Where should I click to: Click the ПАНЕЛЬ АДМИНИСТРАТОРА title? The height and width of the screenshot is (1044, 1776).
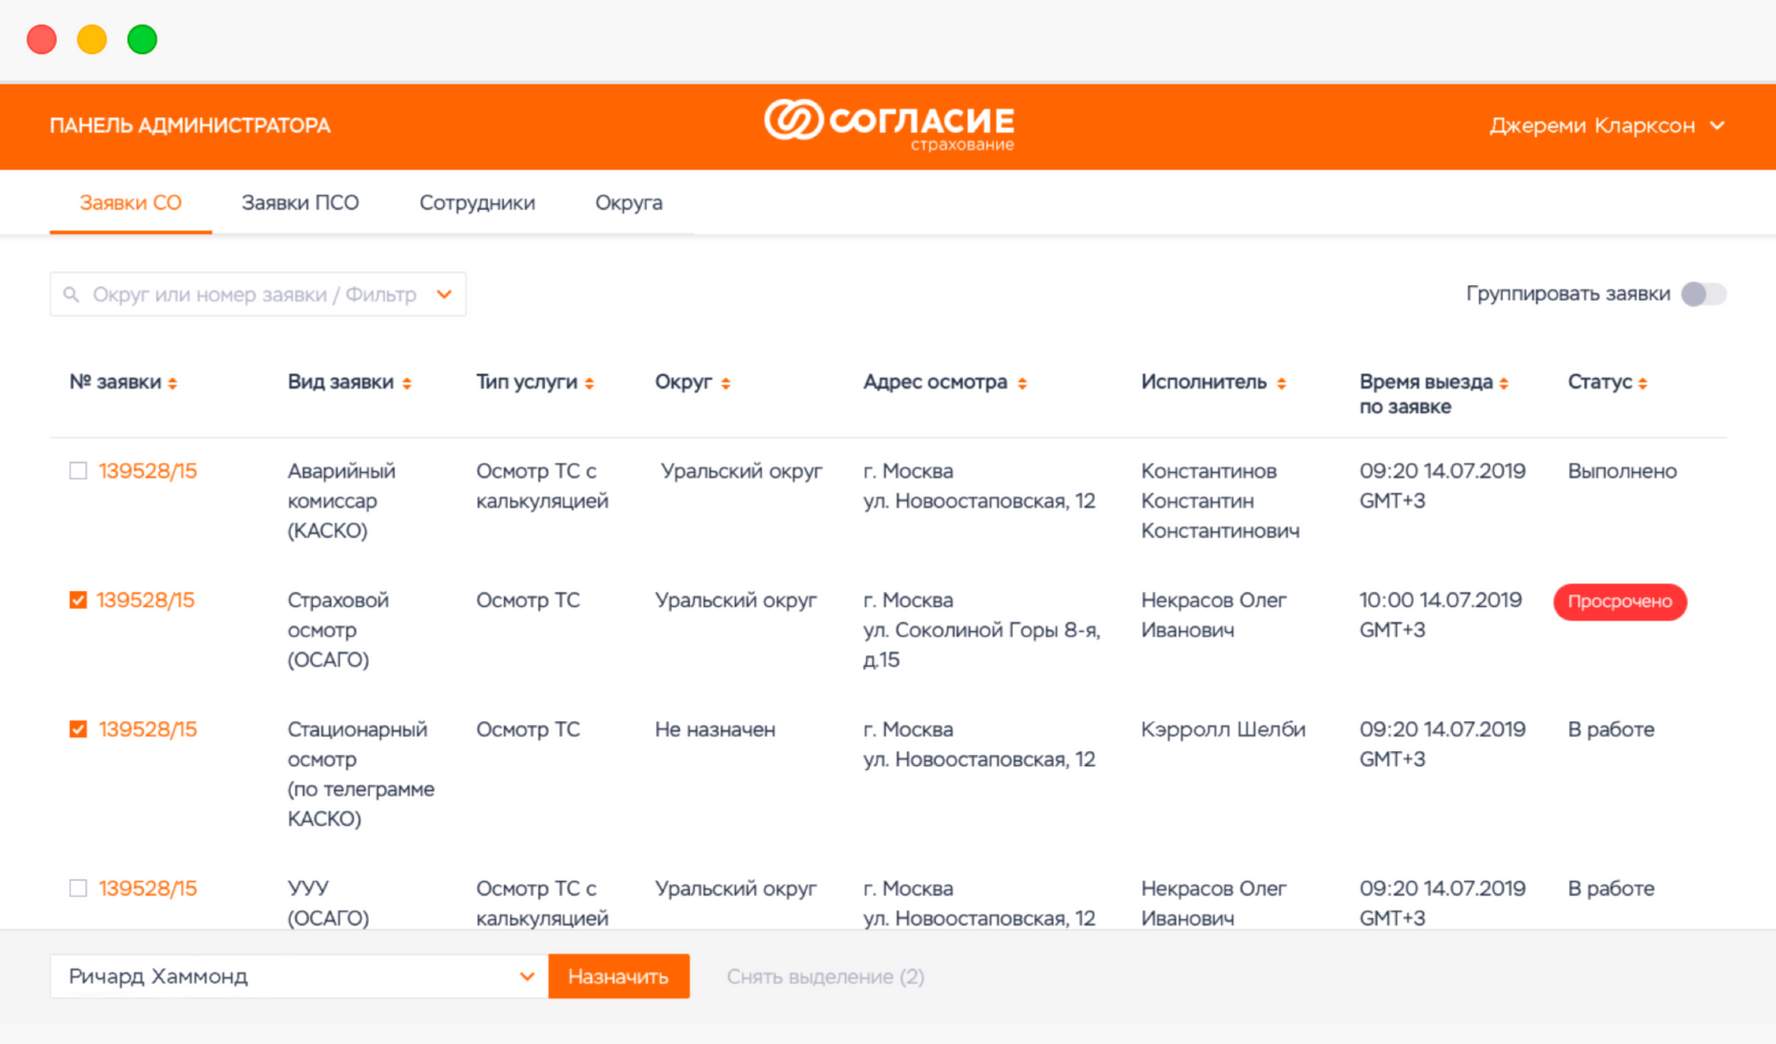[190, 126]
